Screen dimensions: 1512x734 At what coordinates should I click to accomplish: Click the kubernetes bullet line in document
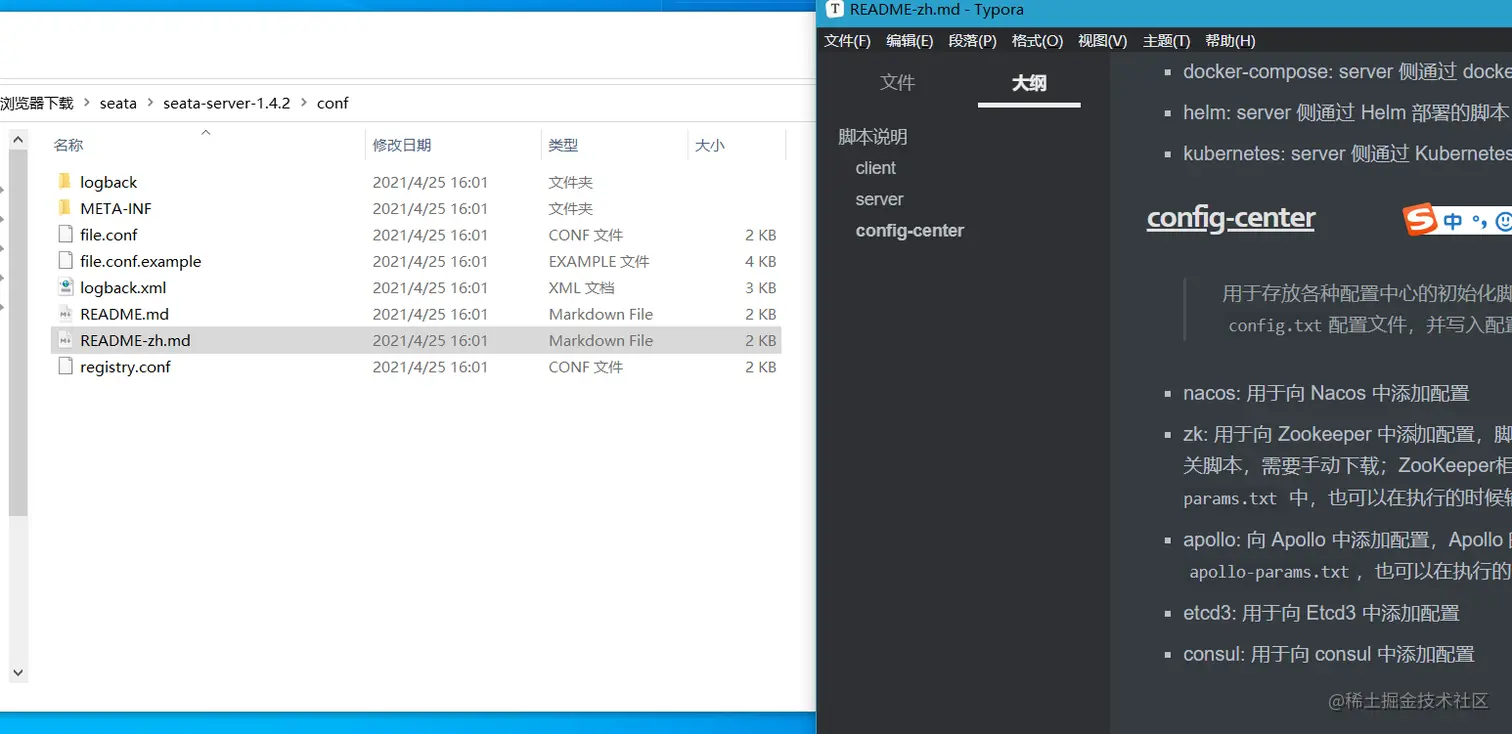(1347, 153)
